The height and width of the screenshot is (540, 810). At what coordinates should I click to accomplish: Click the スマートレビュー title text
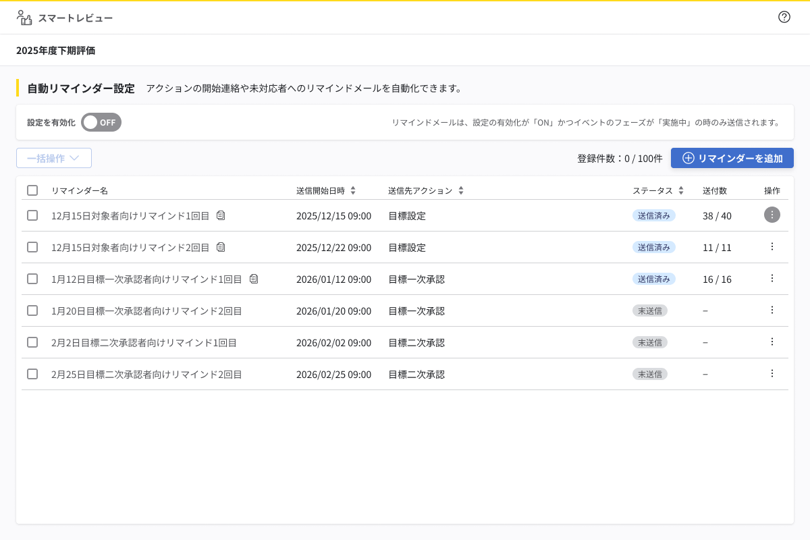pos(75,18)
